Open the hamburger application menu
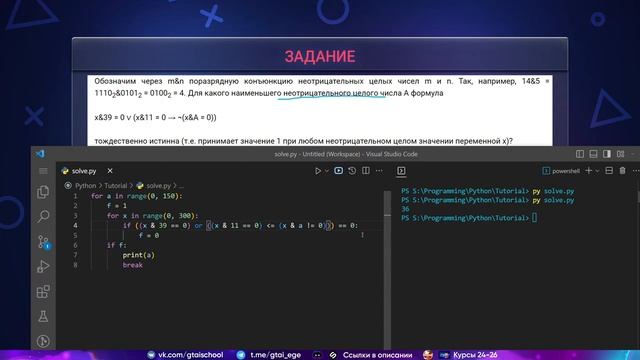The image size is (640, 360). [x=43, y=171]
